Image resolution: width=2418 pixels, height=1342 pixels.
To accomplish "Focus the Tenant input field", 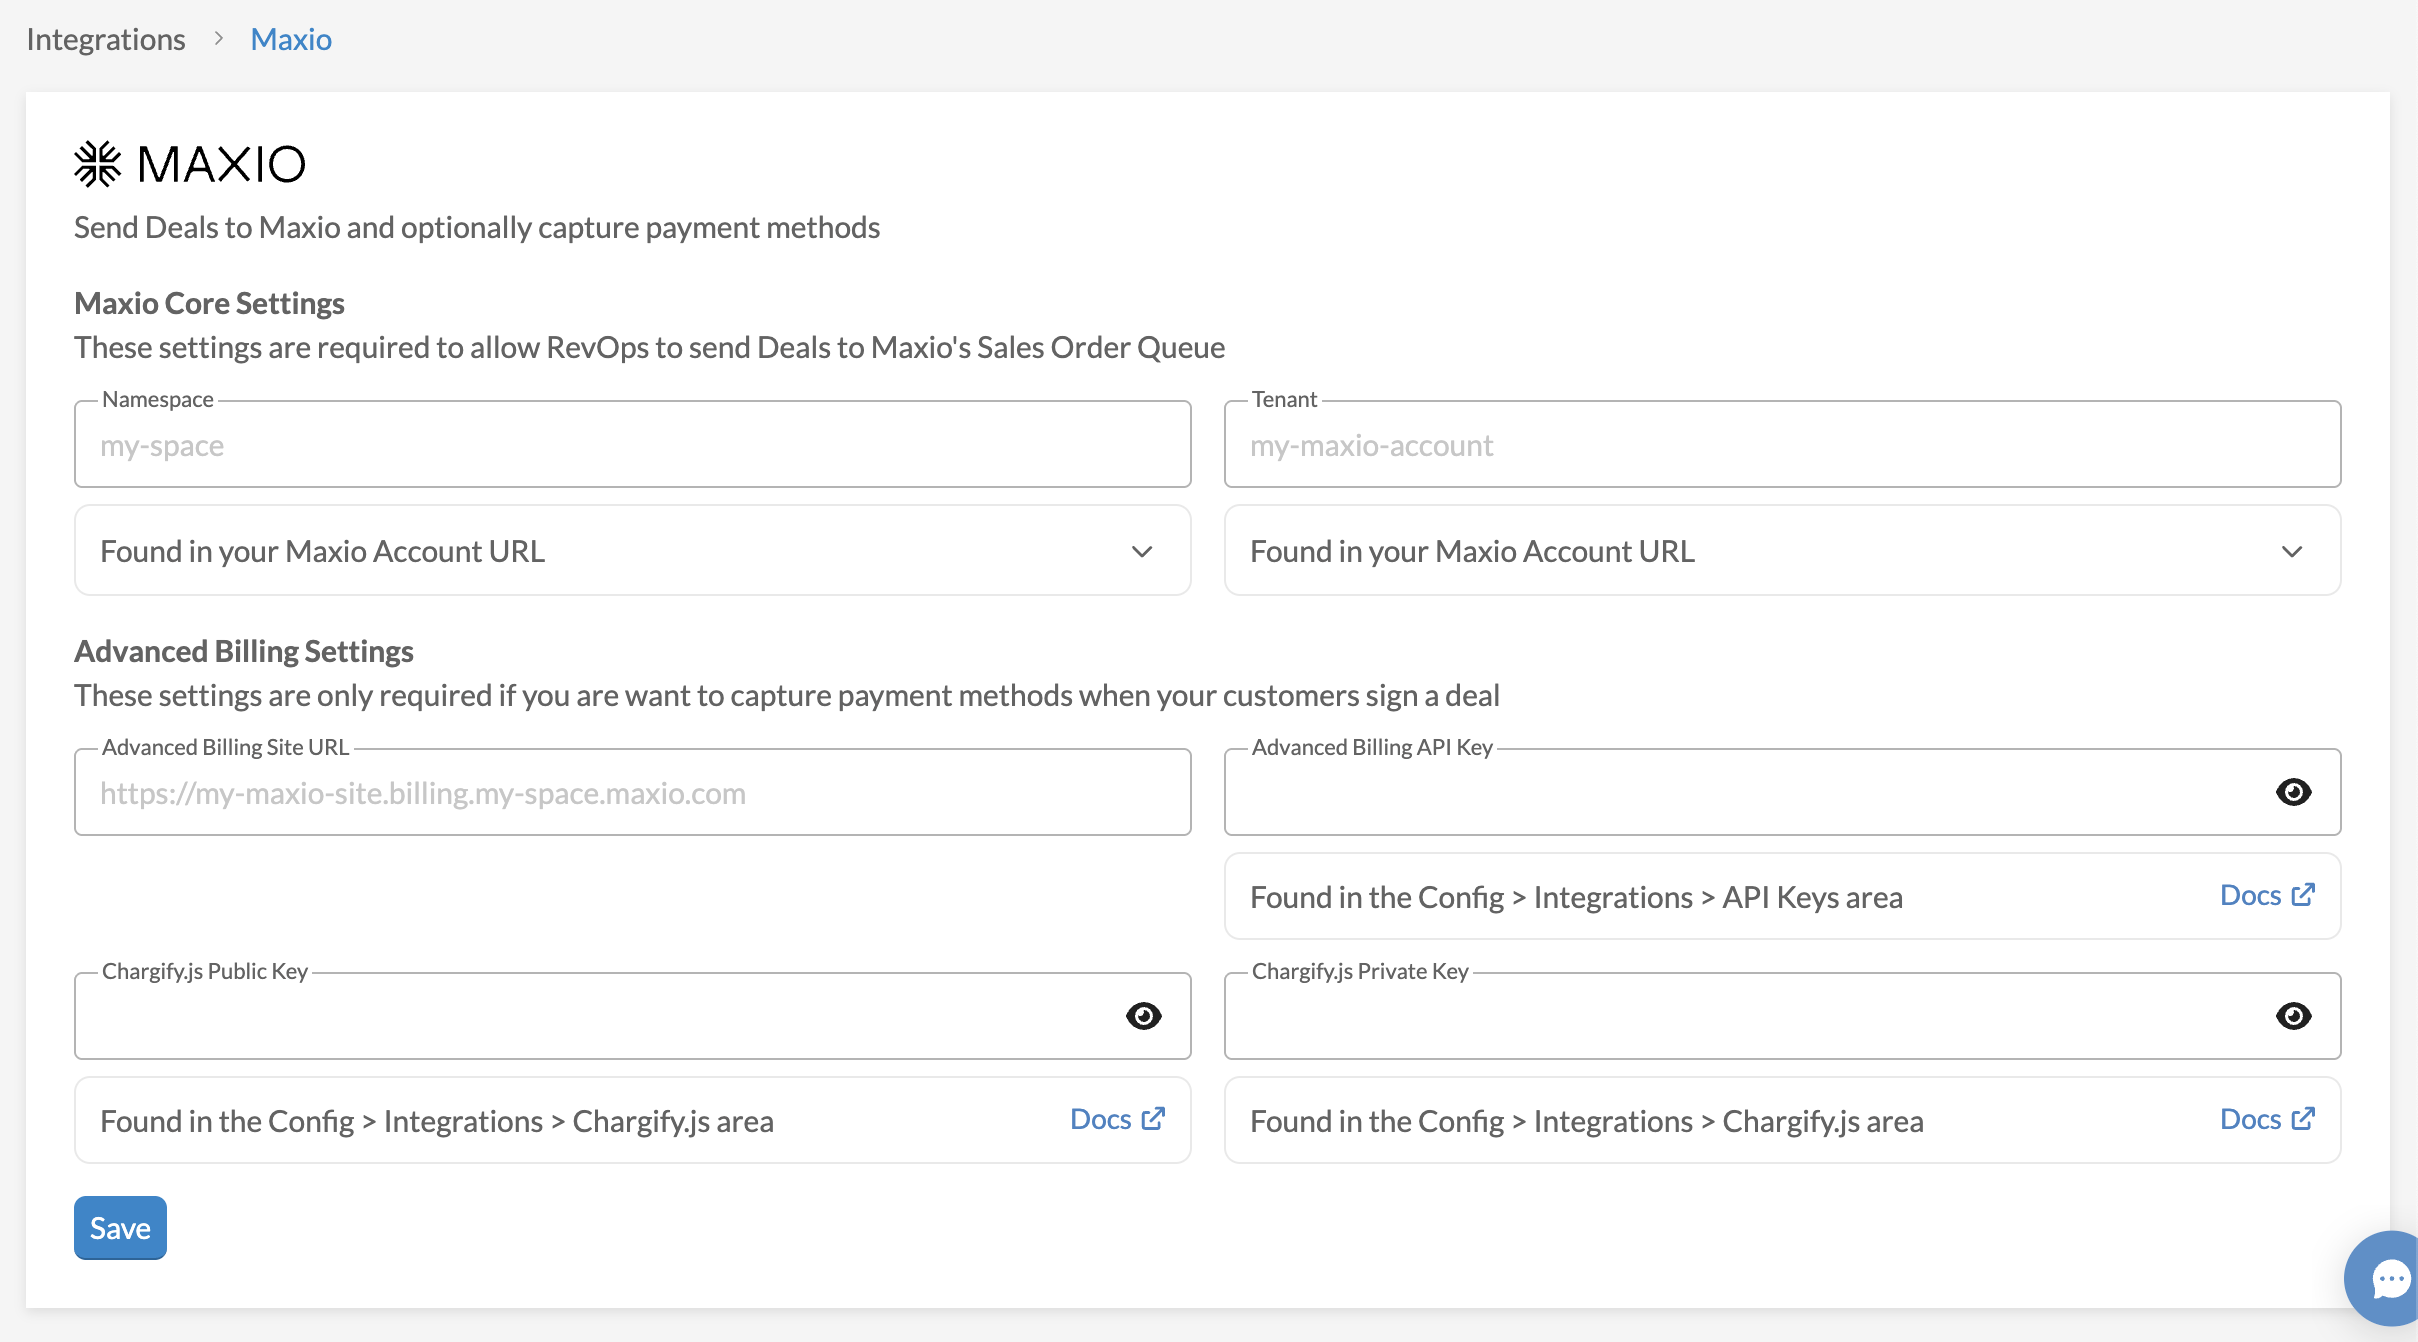I will [x=1782, y=445].
